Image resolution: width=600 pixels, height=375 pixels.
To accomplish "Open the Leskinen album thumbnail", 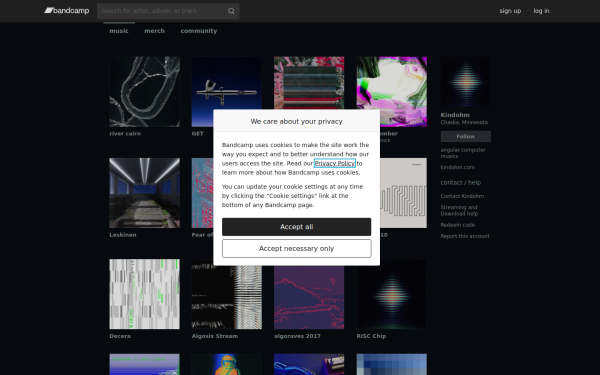I will (144, 193).
